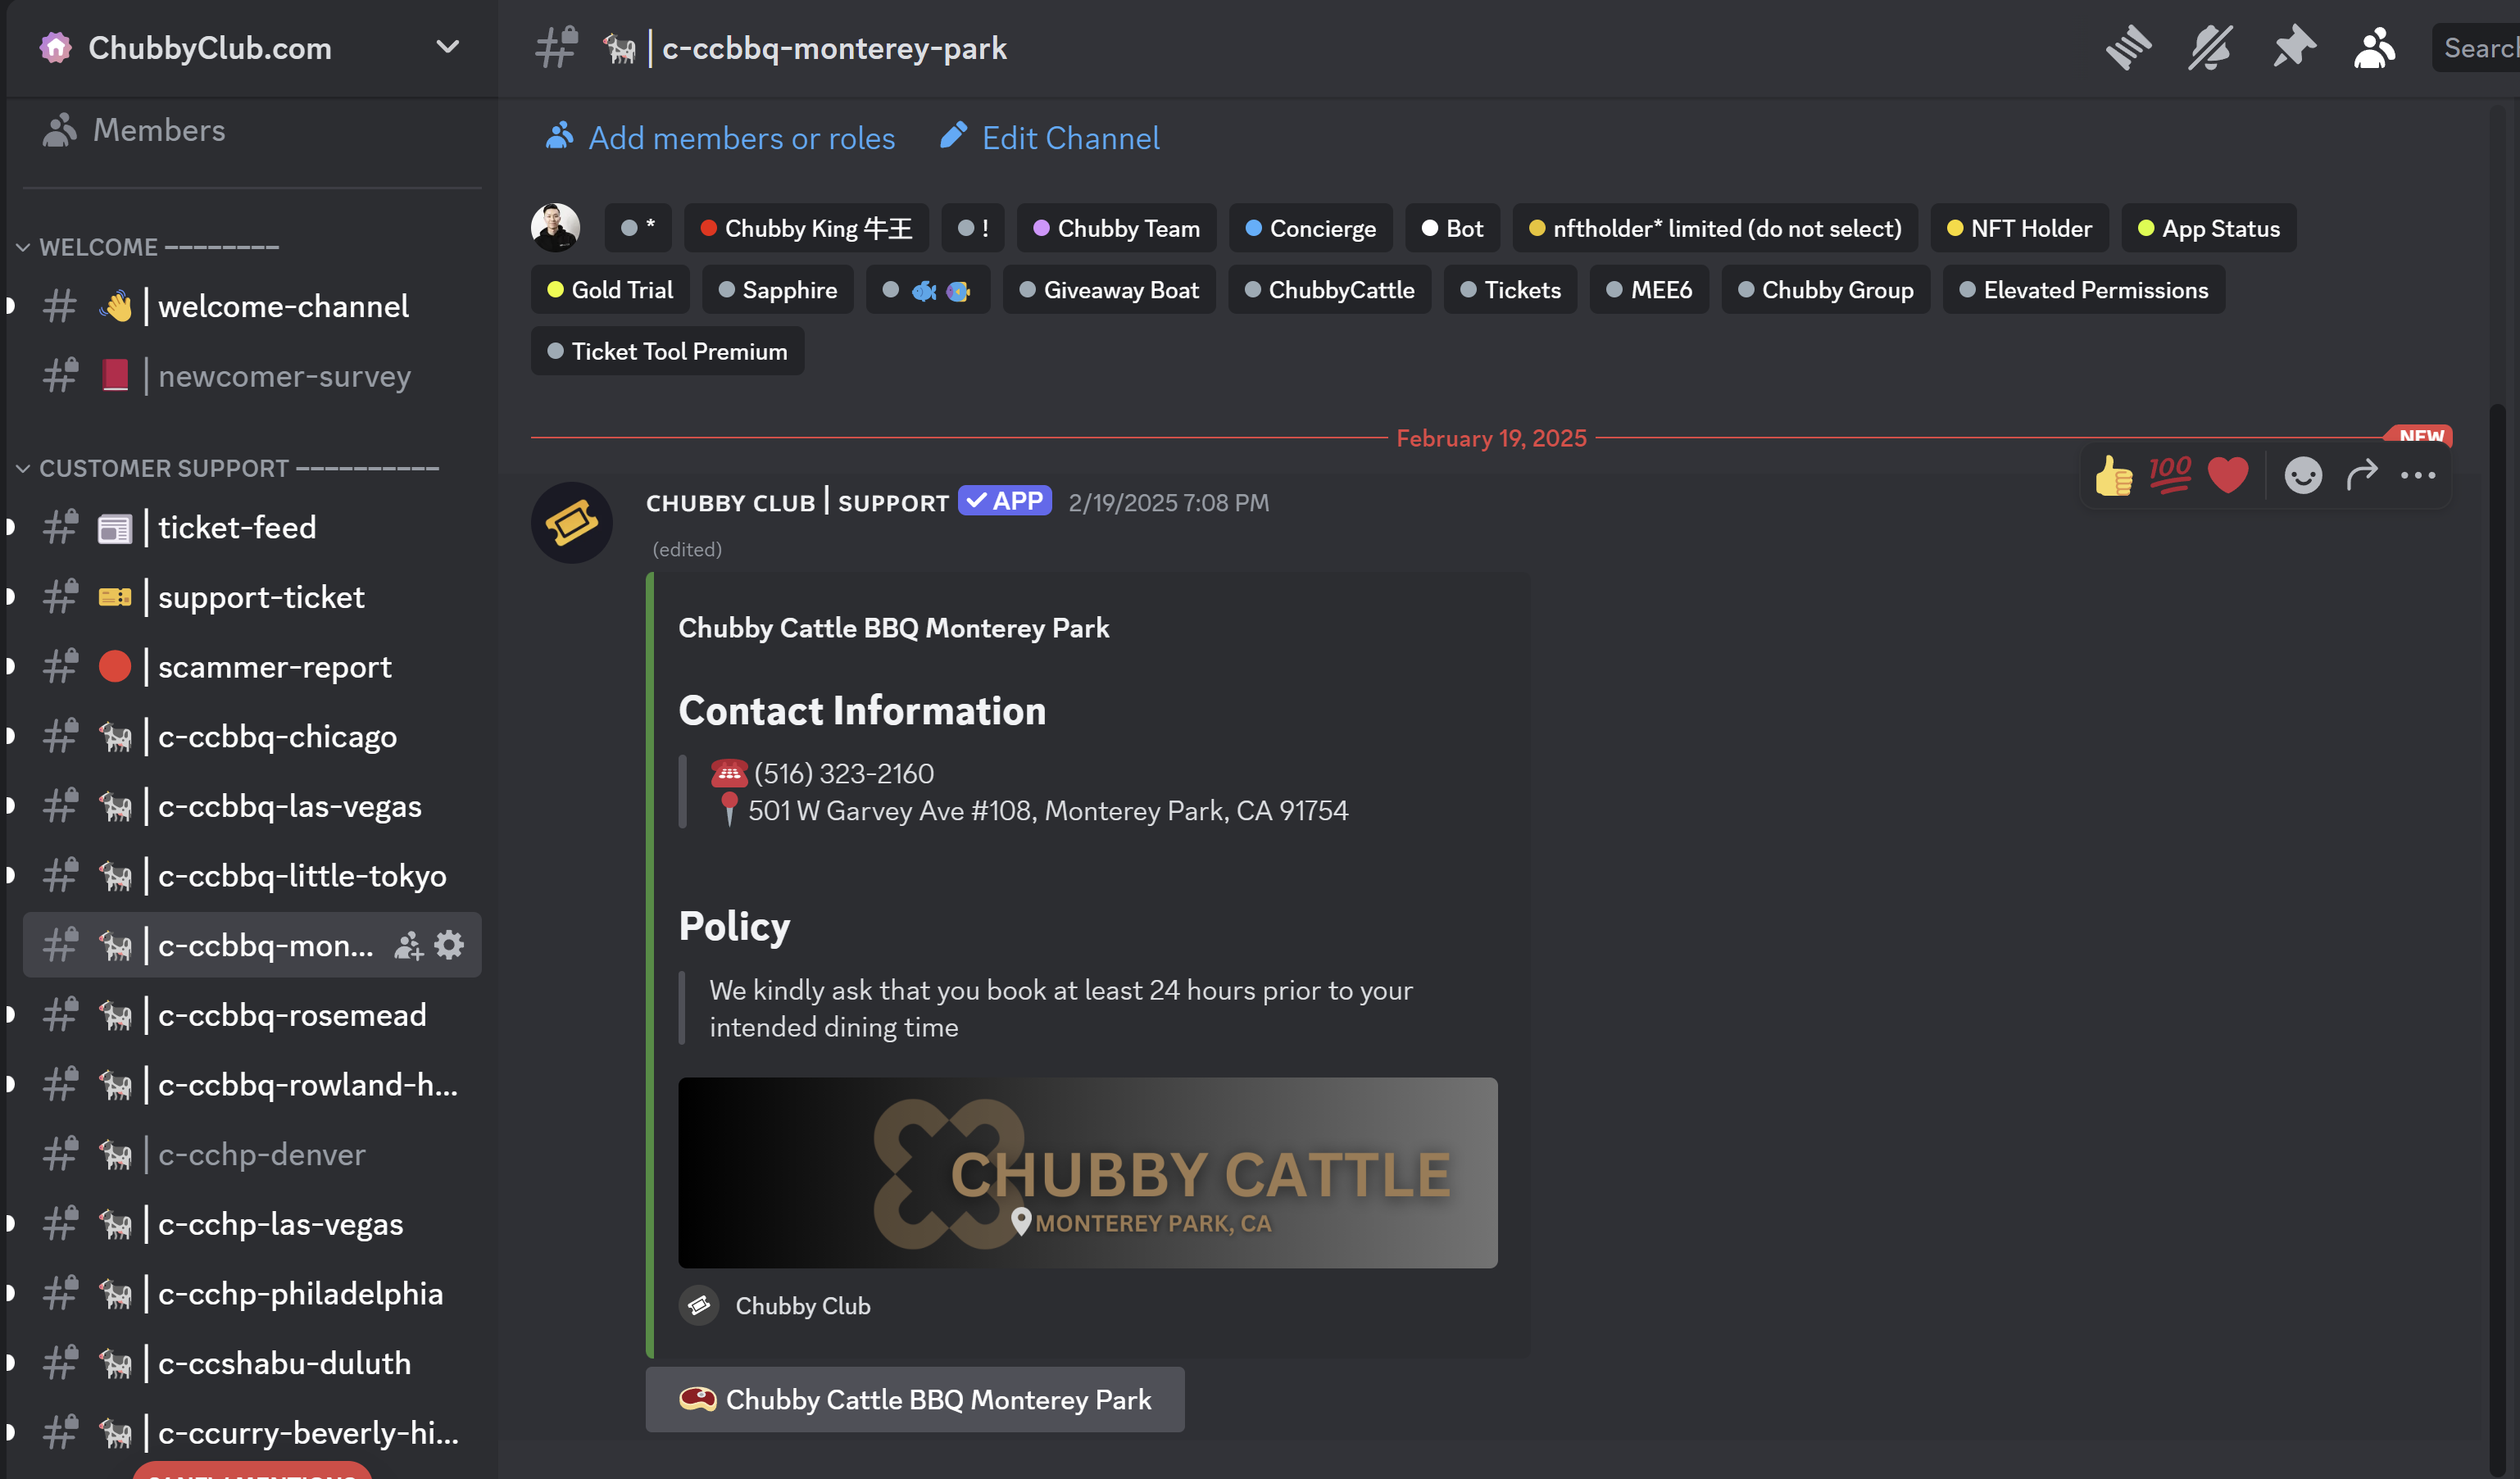
Task: Select the Ticket Tool Premium role chip
Action: tap(667, 351)
